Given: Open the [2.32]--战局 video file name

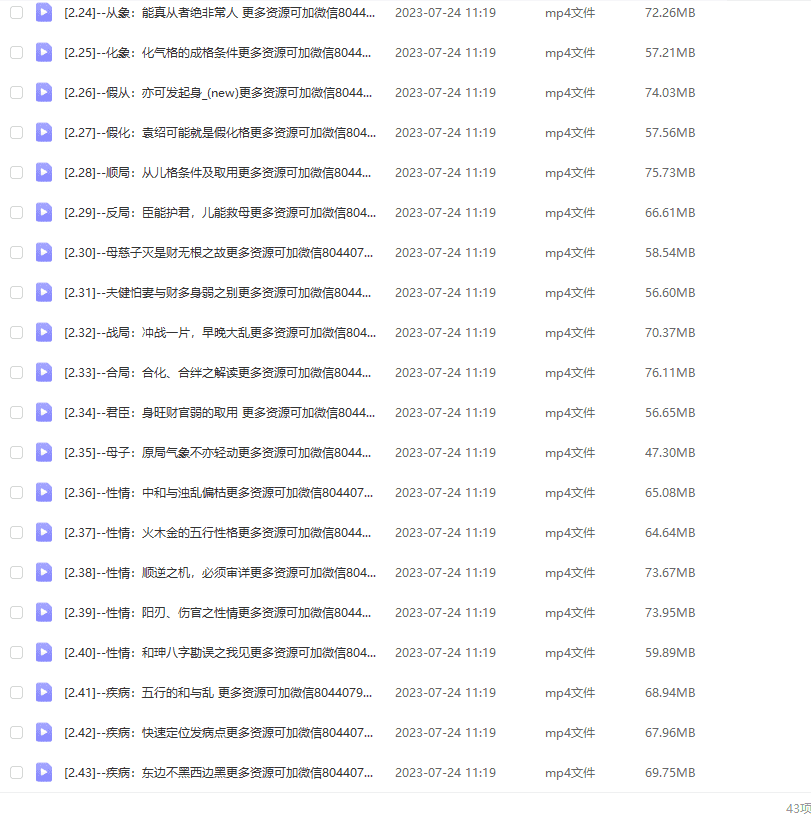Looking at the screenshot, I should pyautogui.click(x=220, y=332).
